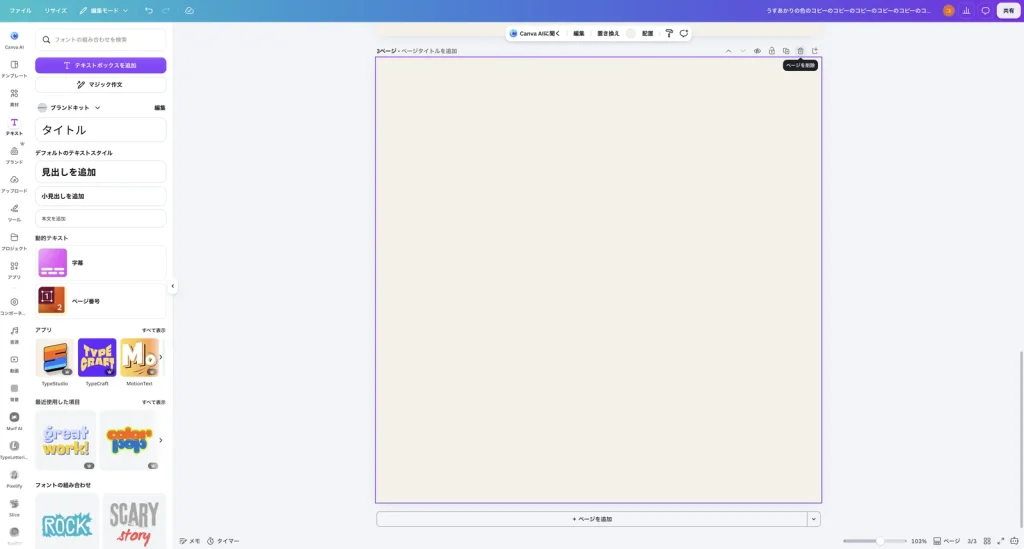Open the Pixelify app in sidebar
1024x549 pixels.
coord(14,478)
